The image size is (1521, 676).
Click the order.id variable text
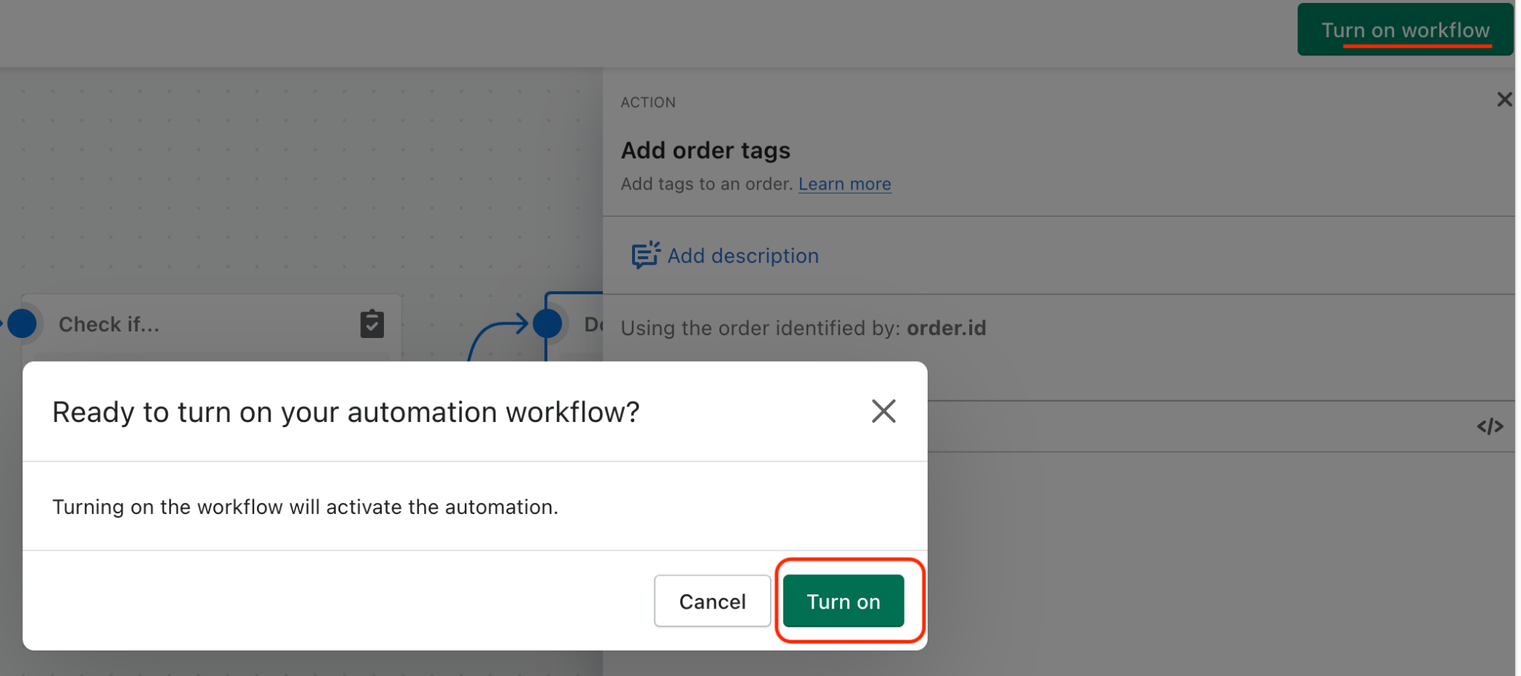tap(946, 328)
